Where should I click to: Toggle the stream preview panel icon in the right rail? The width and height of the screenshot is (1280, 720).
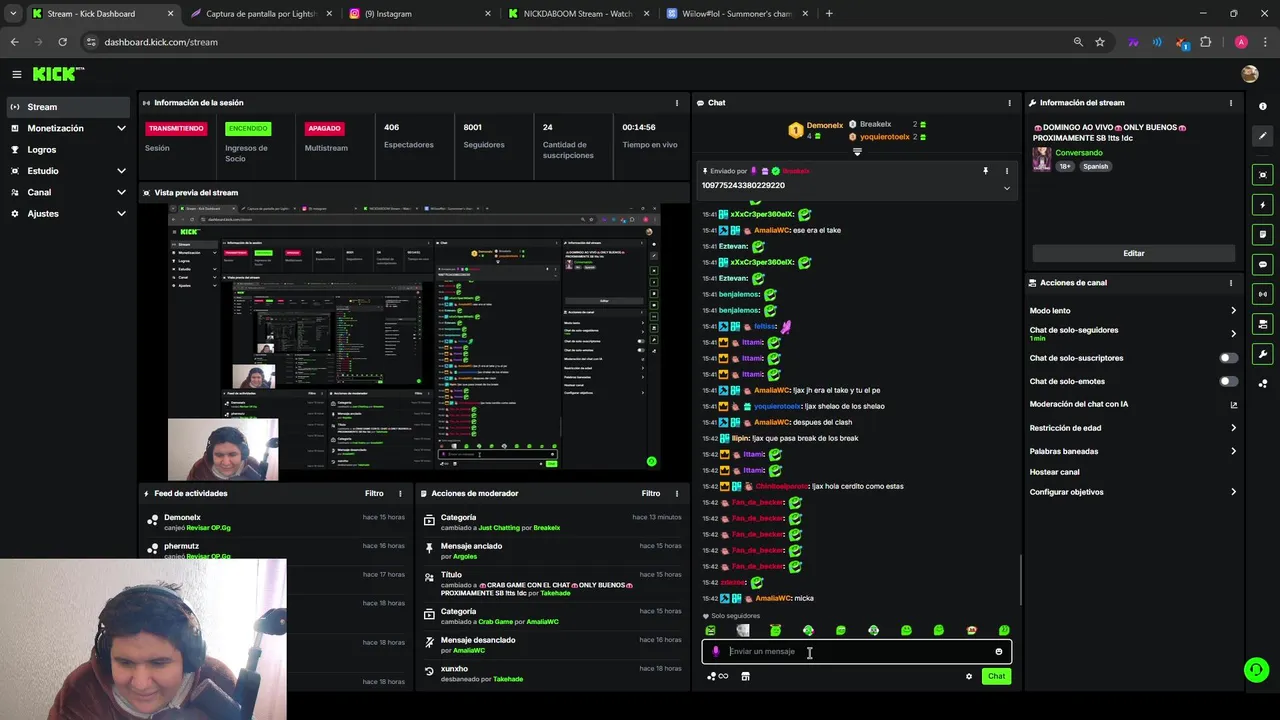tap(1263, 175)
